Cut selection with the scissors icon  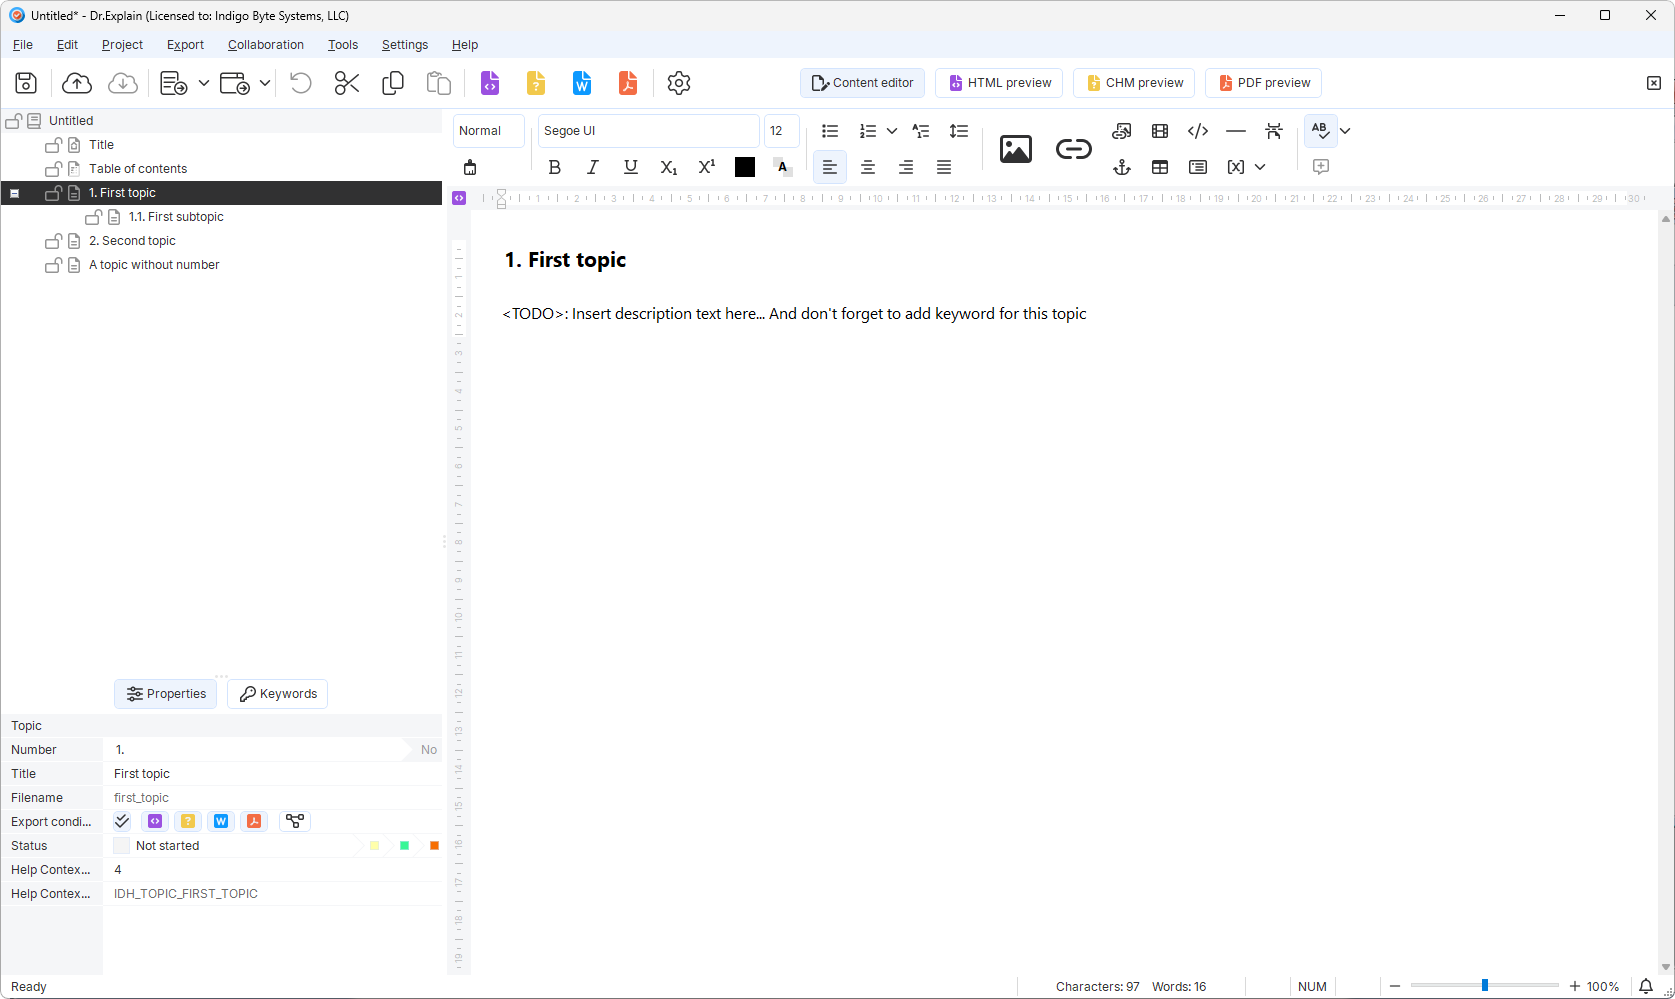(347, 83)
